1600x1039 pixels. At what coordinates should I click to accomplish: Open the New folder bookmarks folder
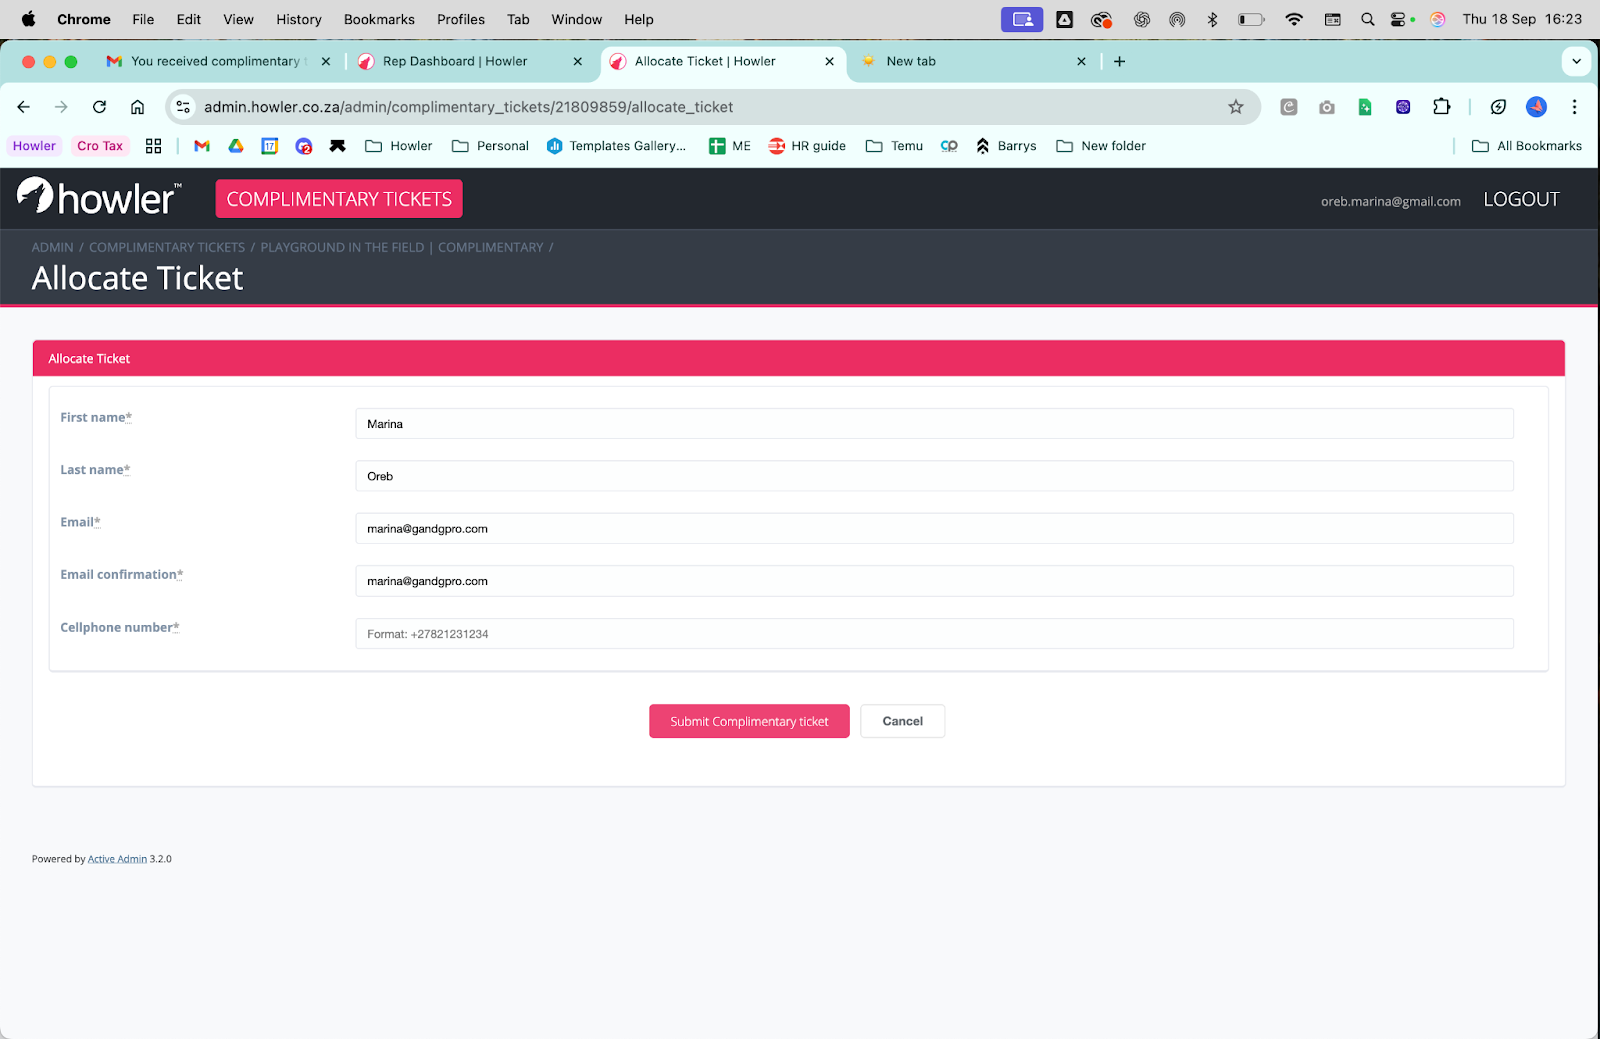(x=1101, y=146)
